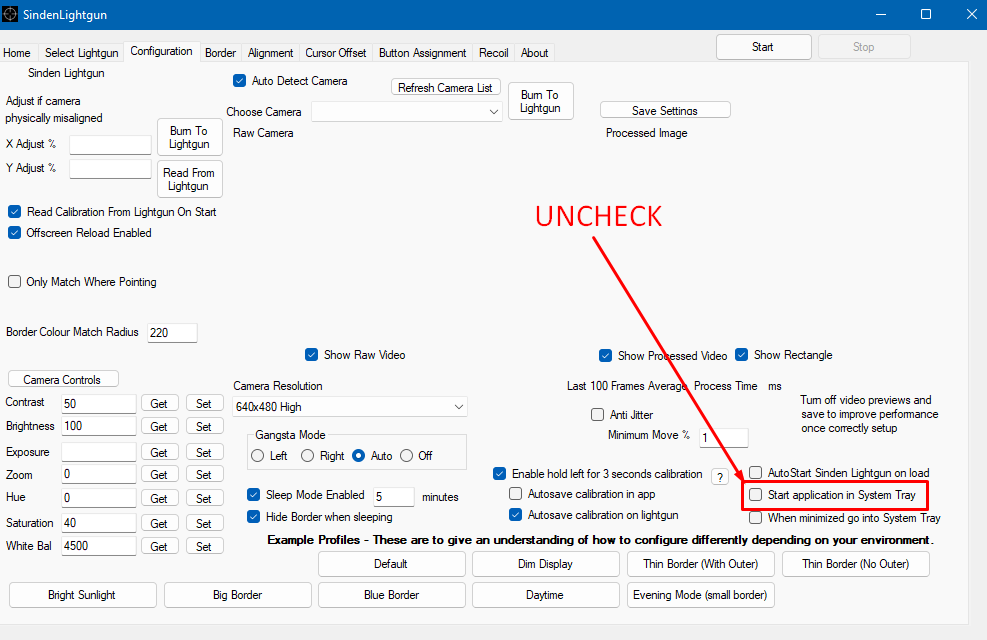
Task: Click the Refresh Camera List button
Action: pos(445,87)
